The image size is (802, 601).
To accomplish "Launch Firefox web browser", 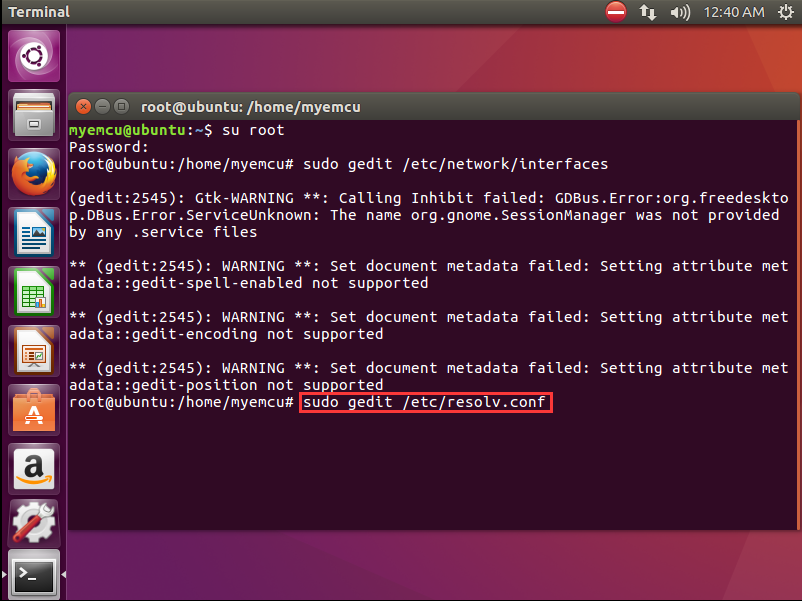I will (x=34, y=174).
